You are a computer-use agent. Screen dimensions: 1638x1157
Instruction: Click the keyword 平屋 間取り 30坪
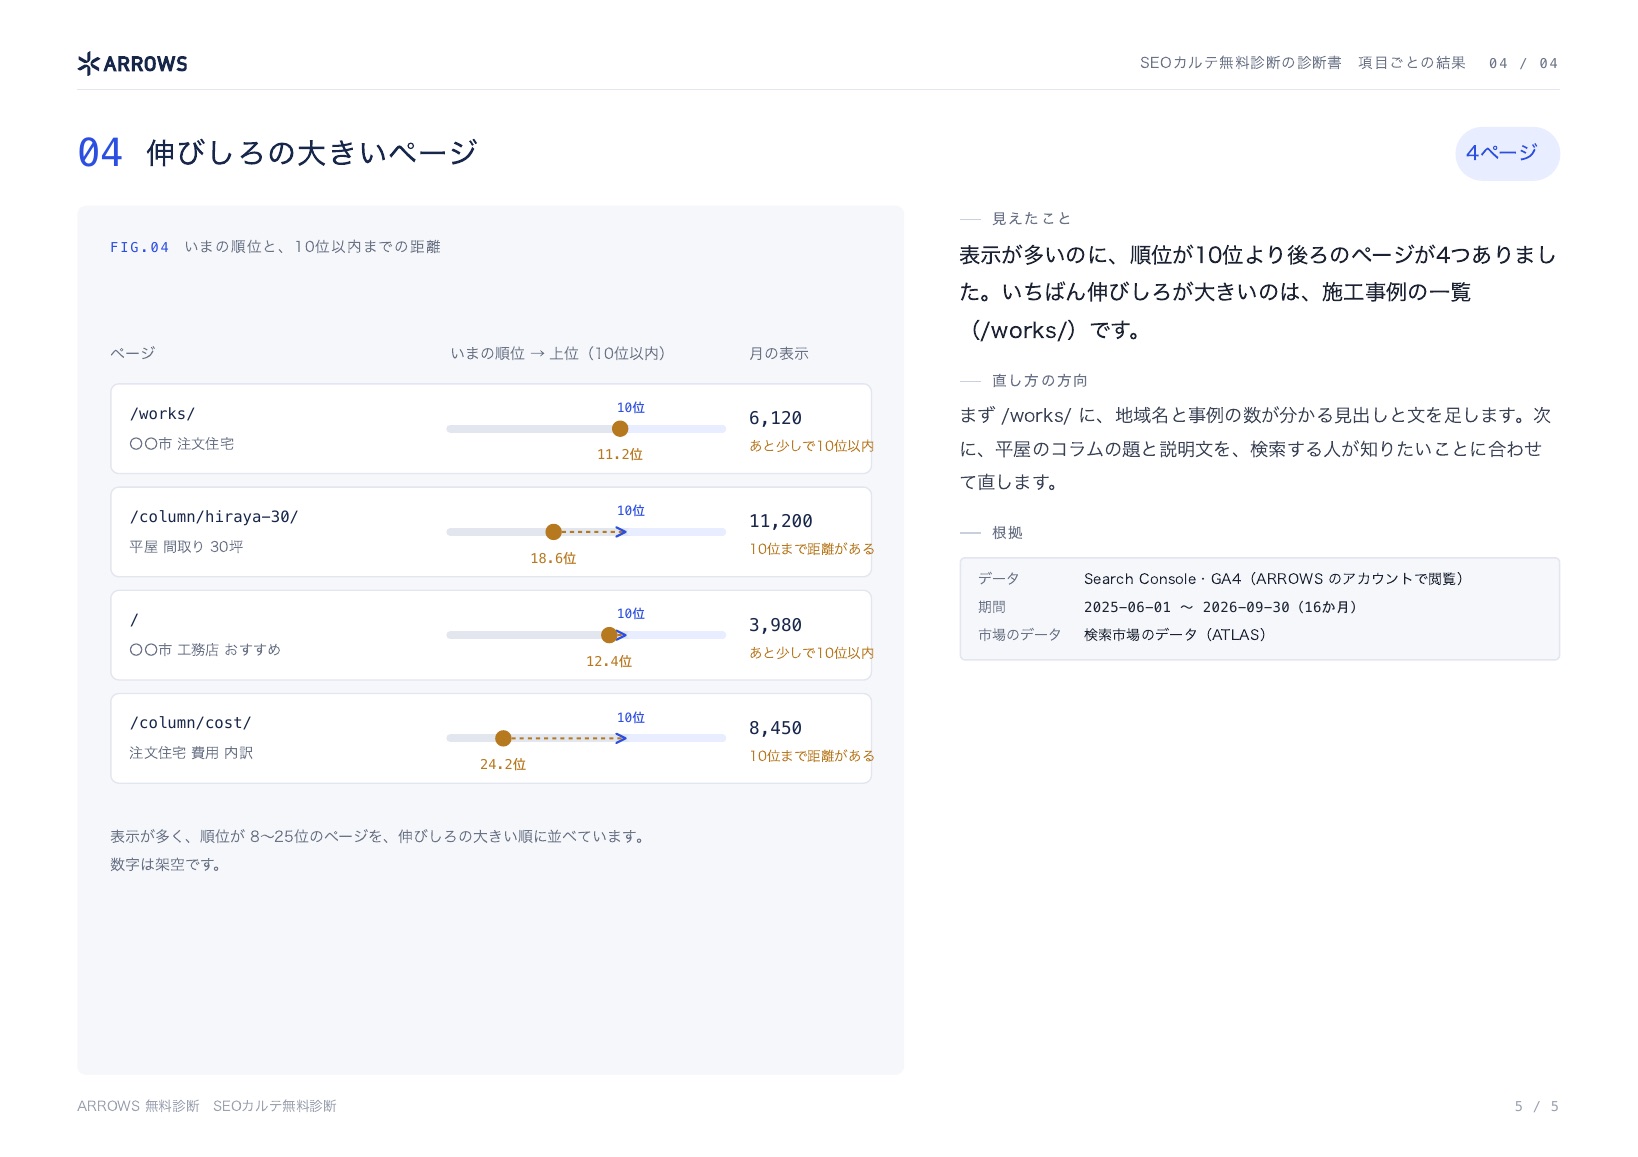(x=186, y=547)
